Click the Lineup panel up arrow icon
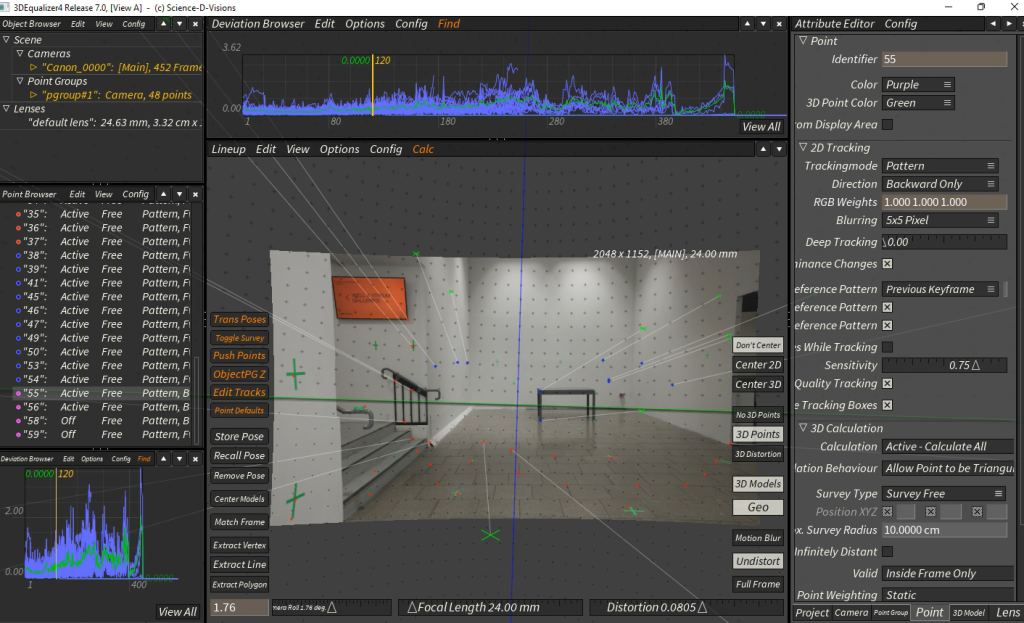This screenshot has height=623, width=1024. pyautogui.click(x=763, y=149)
